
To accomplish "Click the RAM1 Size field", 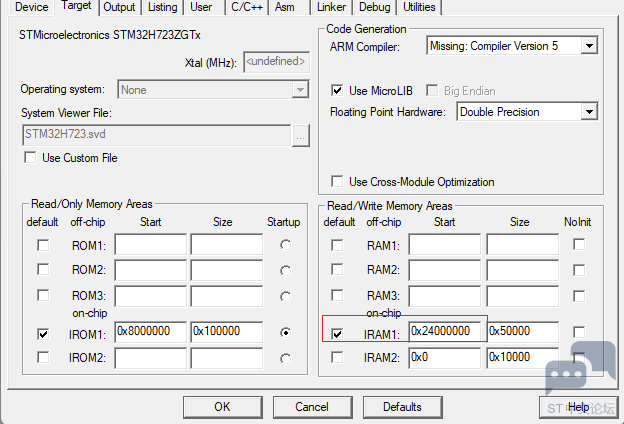I will point(523,244).
